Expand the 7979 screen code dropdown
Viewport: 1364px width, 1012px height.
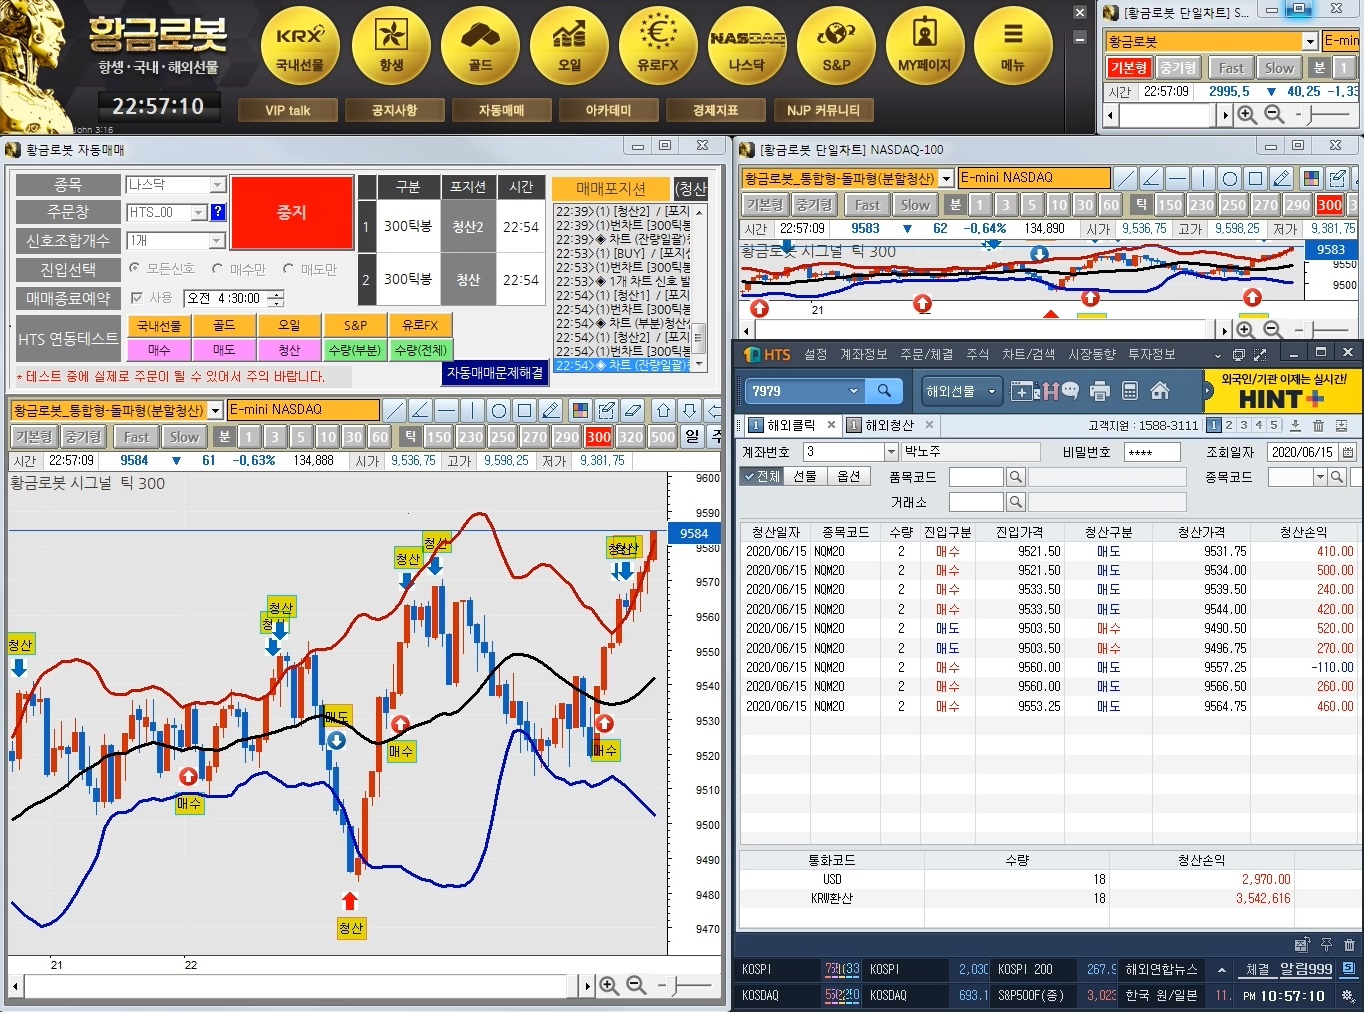pyautogui.click(x=853, y=391)
